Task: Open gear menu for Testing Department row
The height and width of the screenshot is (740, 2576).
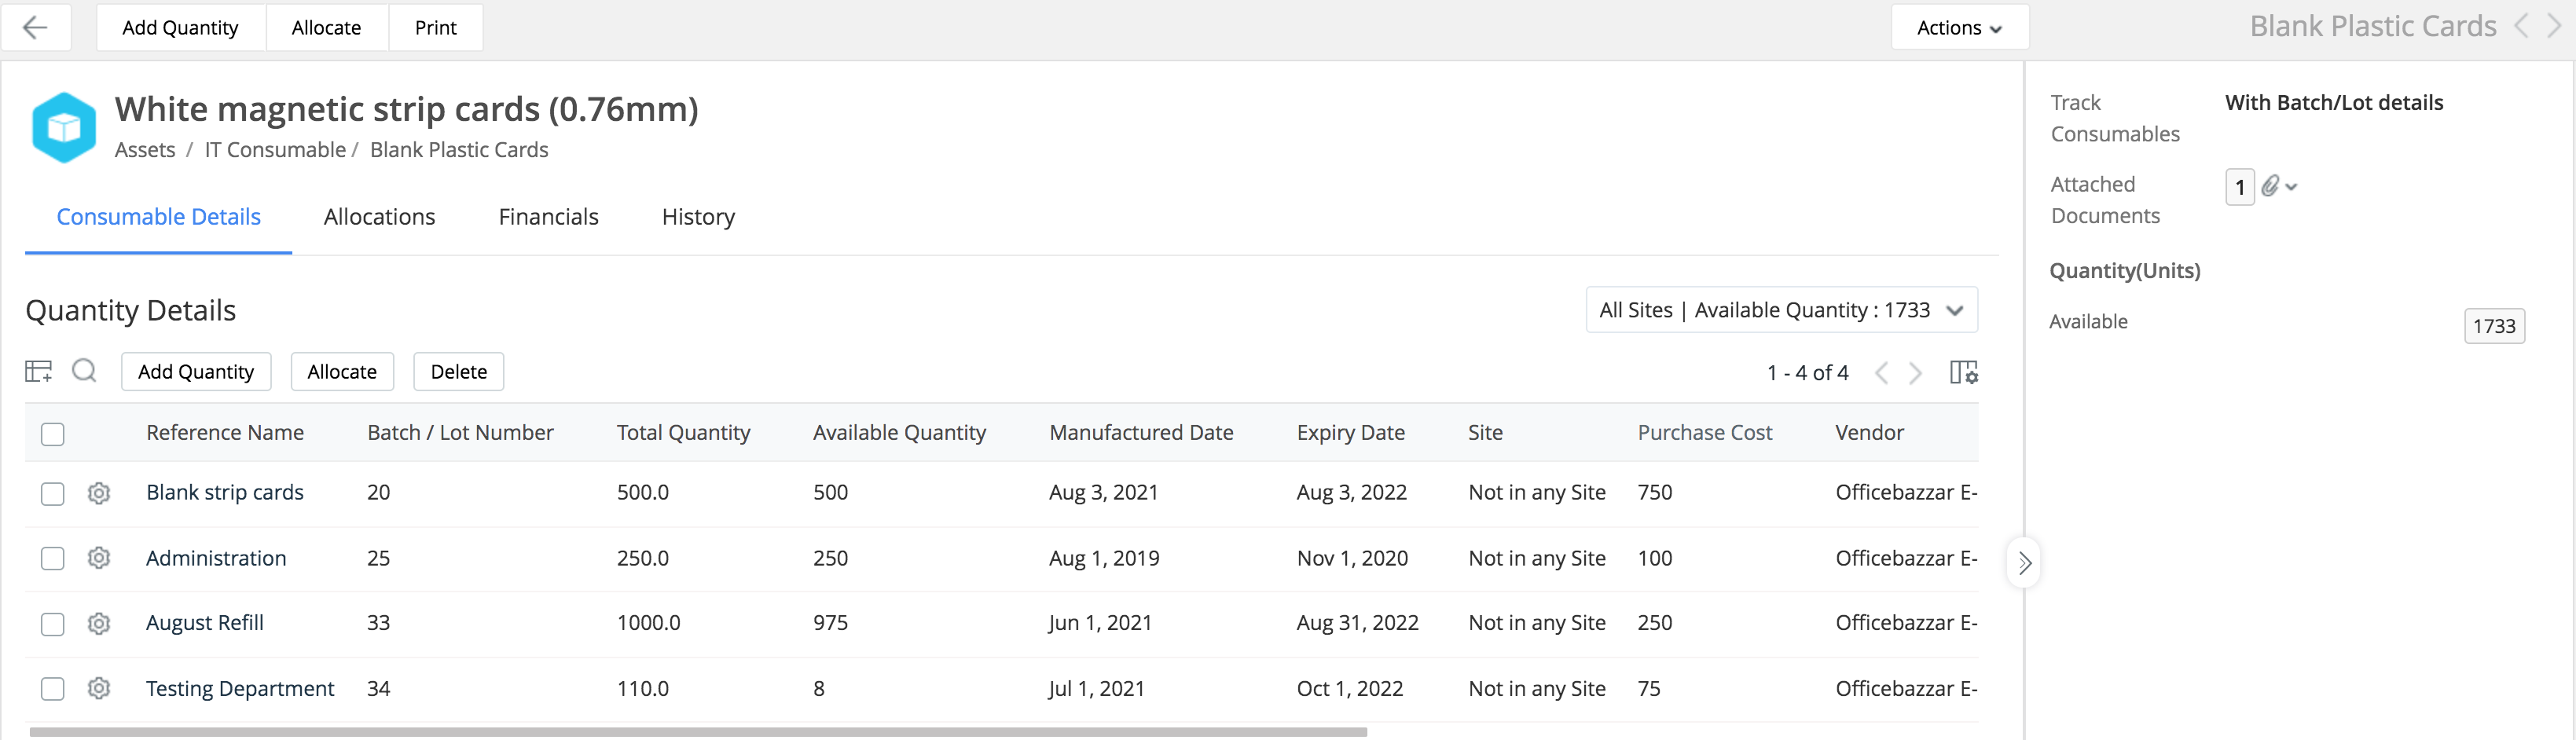Action: [x=99, y=688]
